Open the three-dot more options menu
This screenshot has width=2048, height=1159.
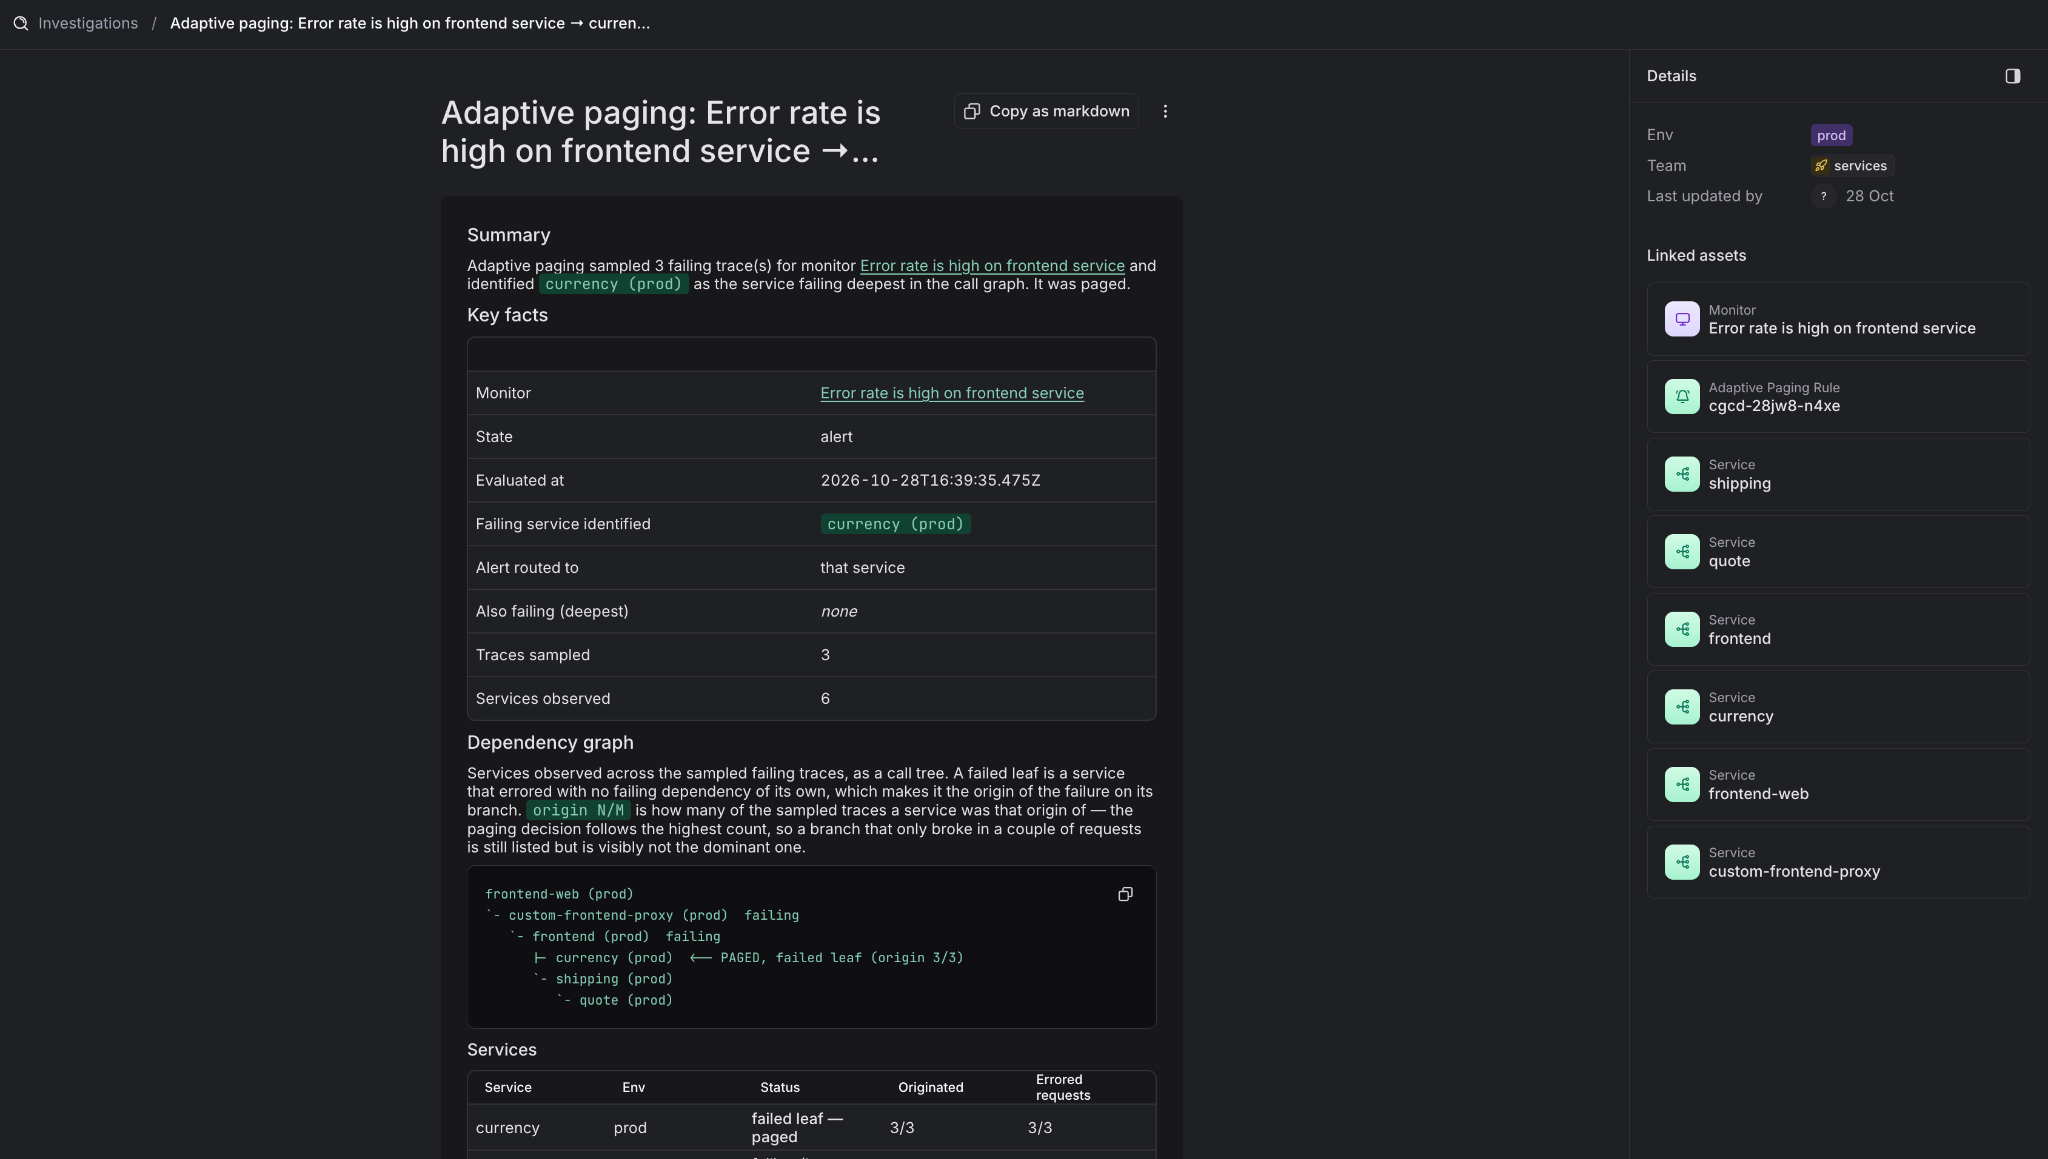point(1165,111)
